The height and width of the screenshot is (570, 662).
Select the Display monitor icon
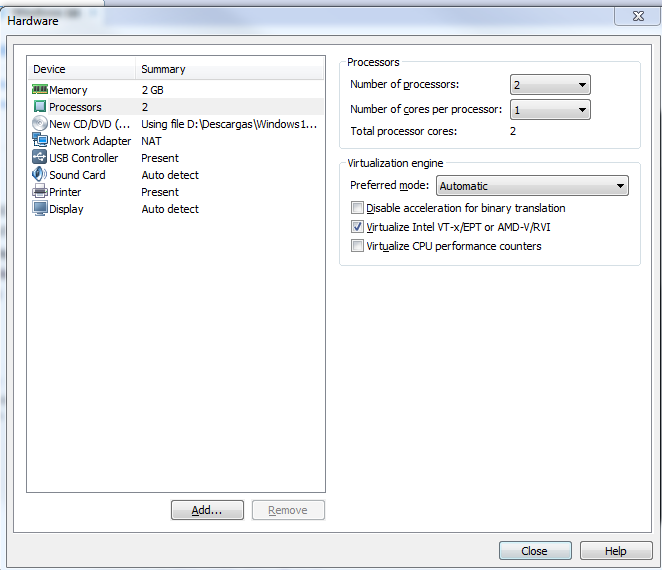[x=40, y=209]
